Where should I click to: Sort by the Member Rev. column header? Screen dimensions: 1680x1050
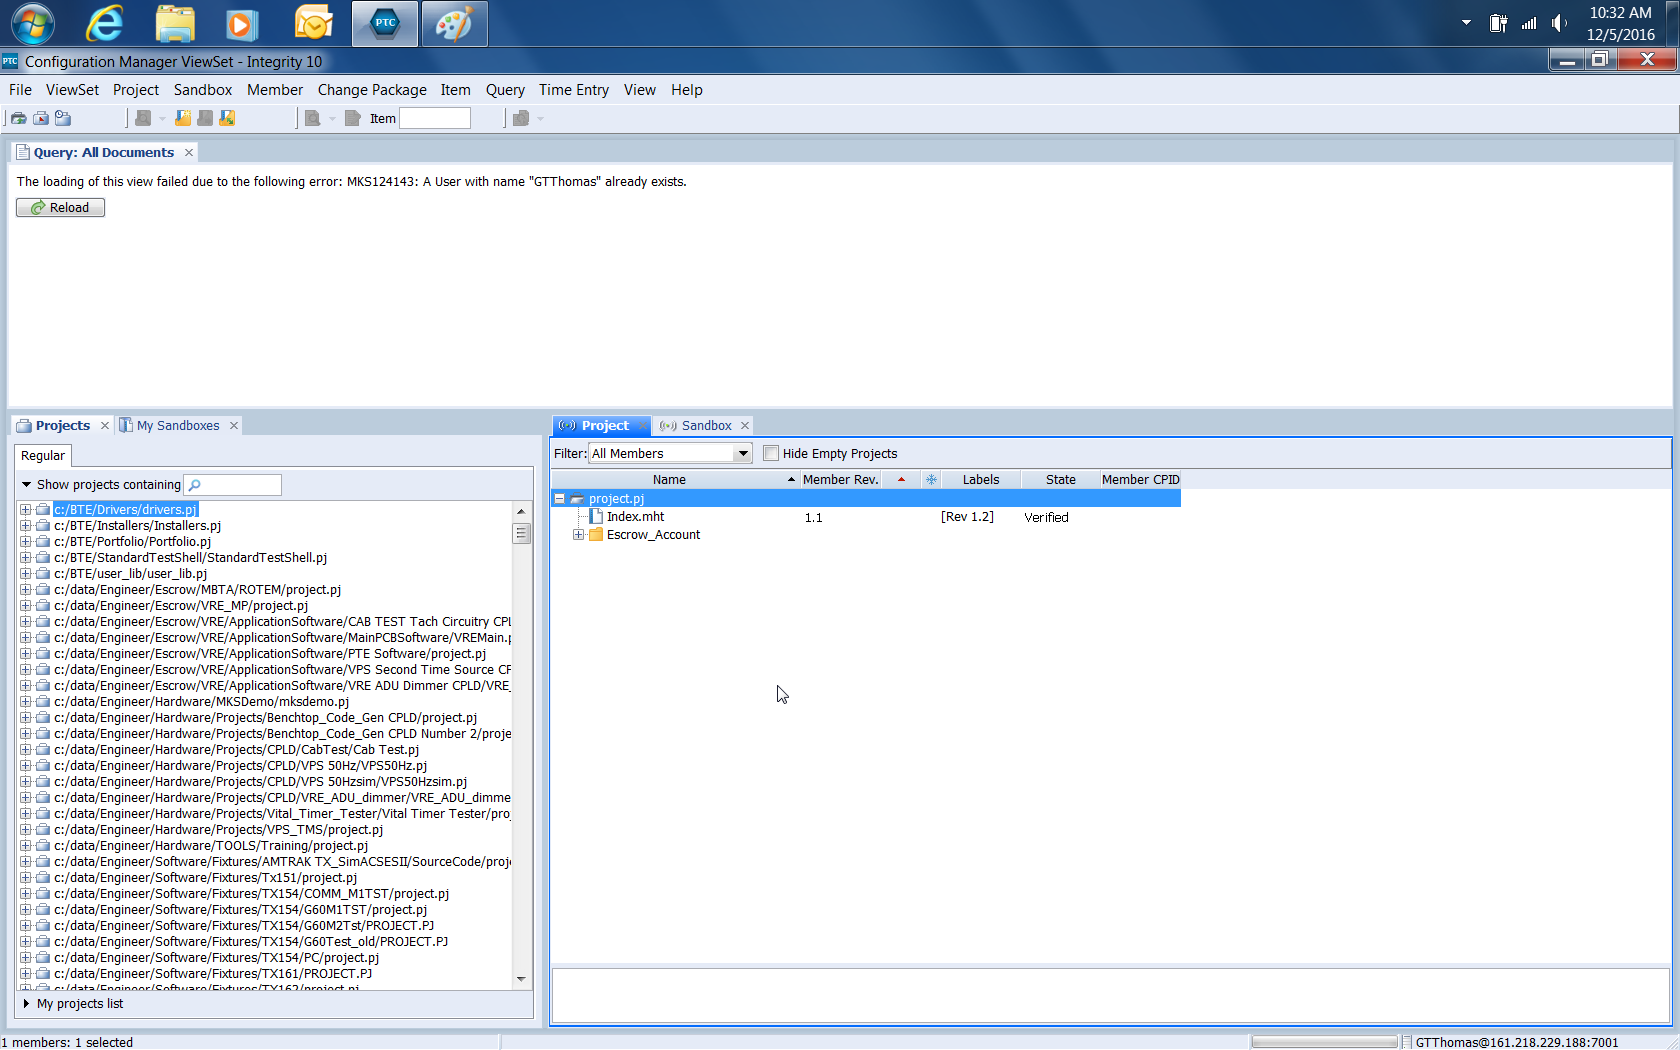coord(840,479)
